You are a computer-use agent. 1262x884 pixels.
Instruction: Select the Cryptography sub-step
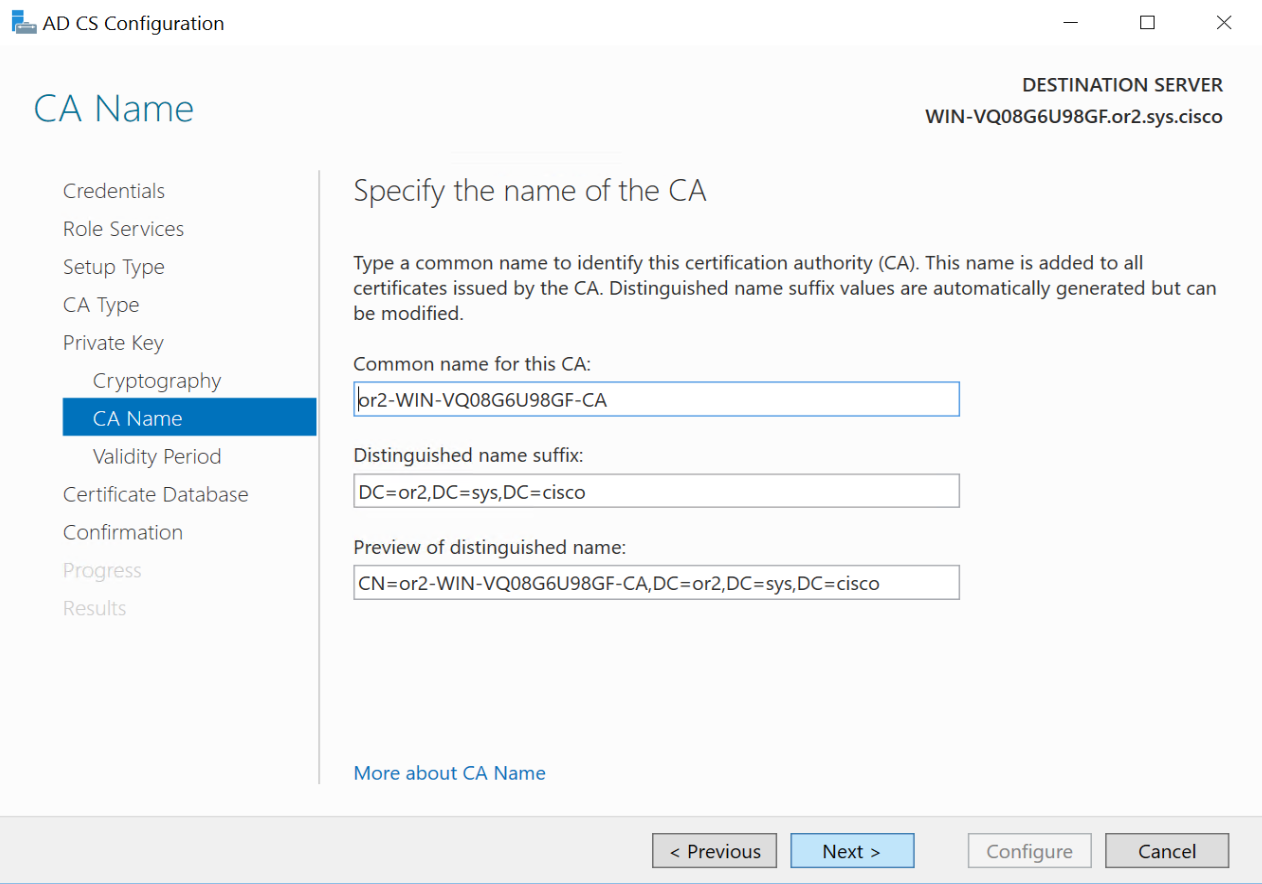click(157, 381)
